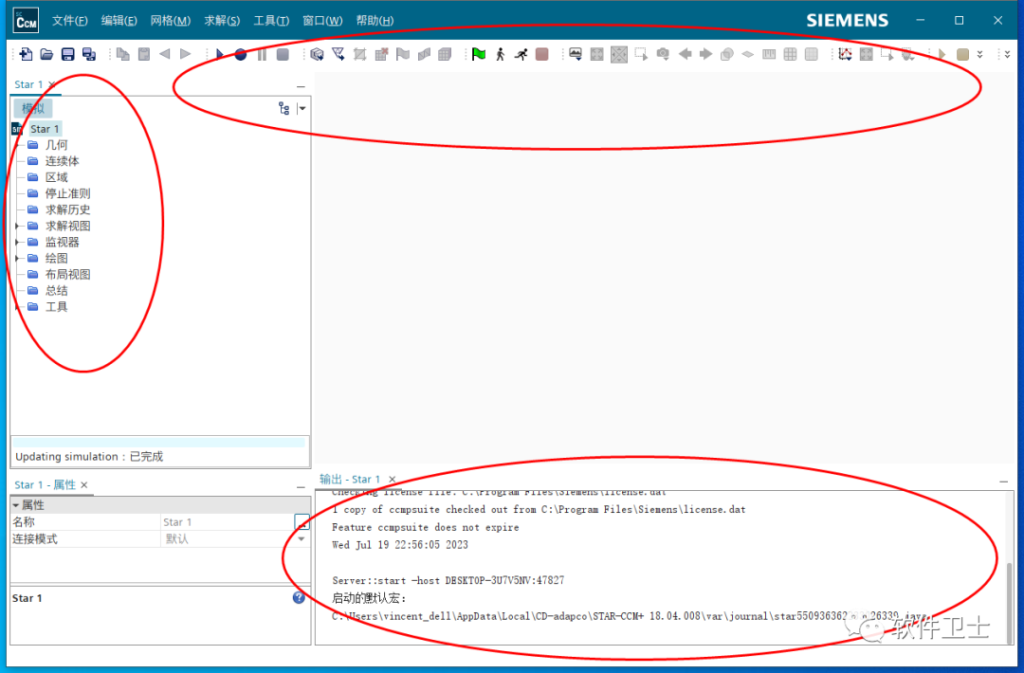Open the 连接模式 property dropdown
The image size is (1024, 673).
point(301,539)
